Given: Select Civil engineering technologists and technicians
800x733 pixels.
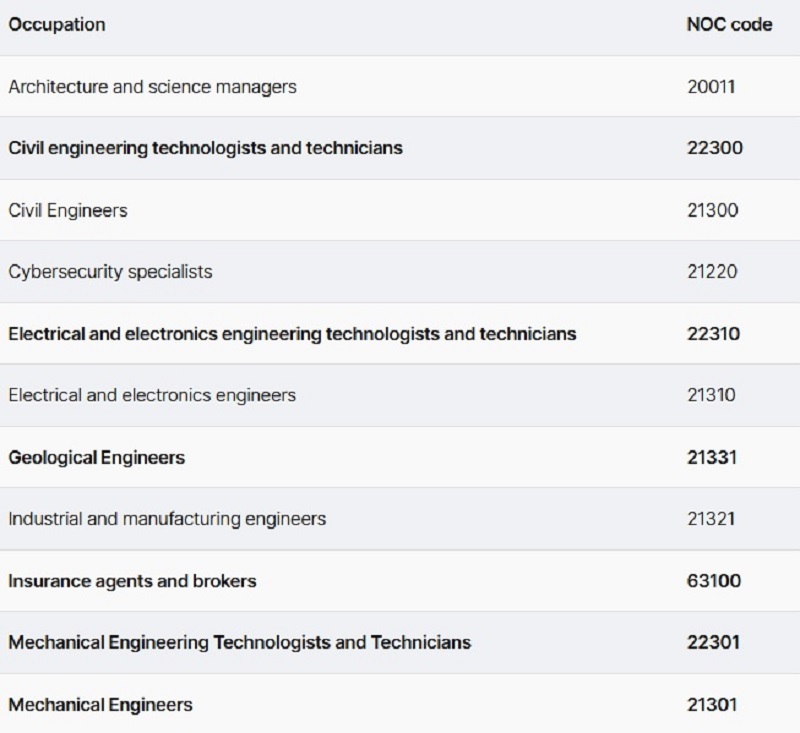Looking at the screenshot, I should click(205, 148).
